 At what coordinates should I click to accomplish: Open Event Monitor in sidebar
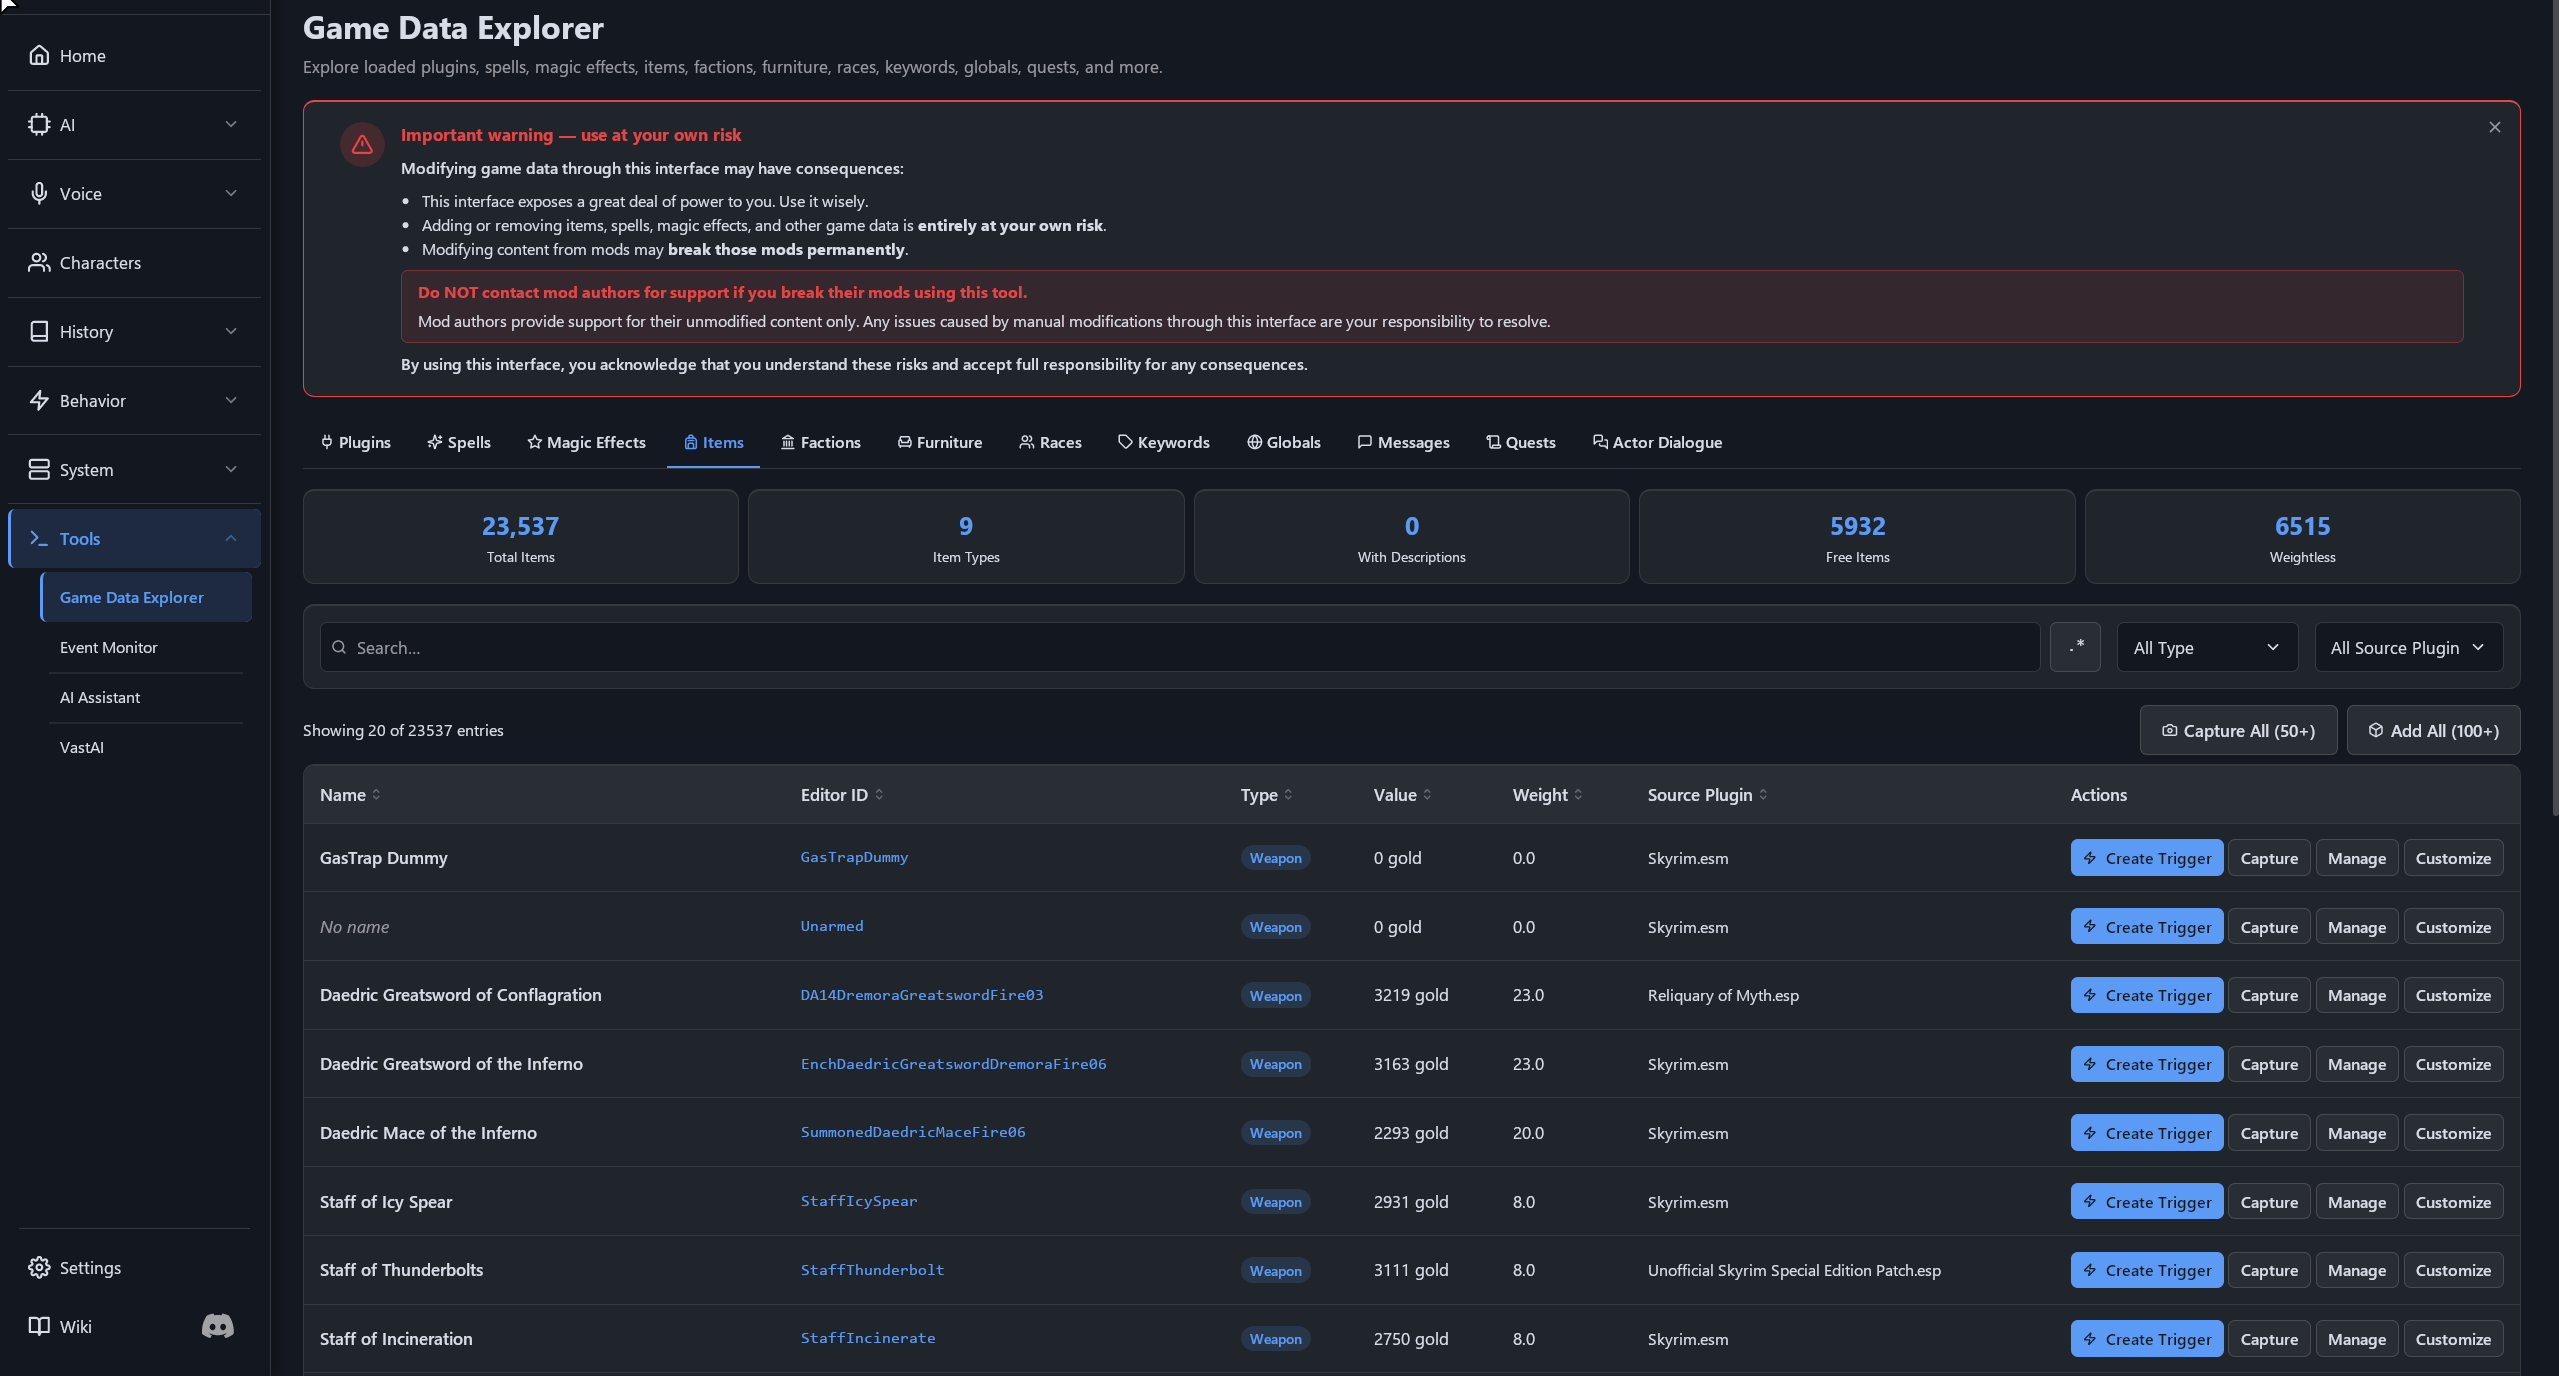point(146,647)
